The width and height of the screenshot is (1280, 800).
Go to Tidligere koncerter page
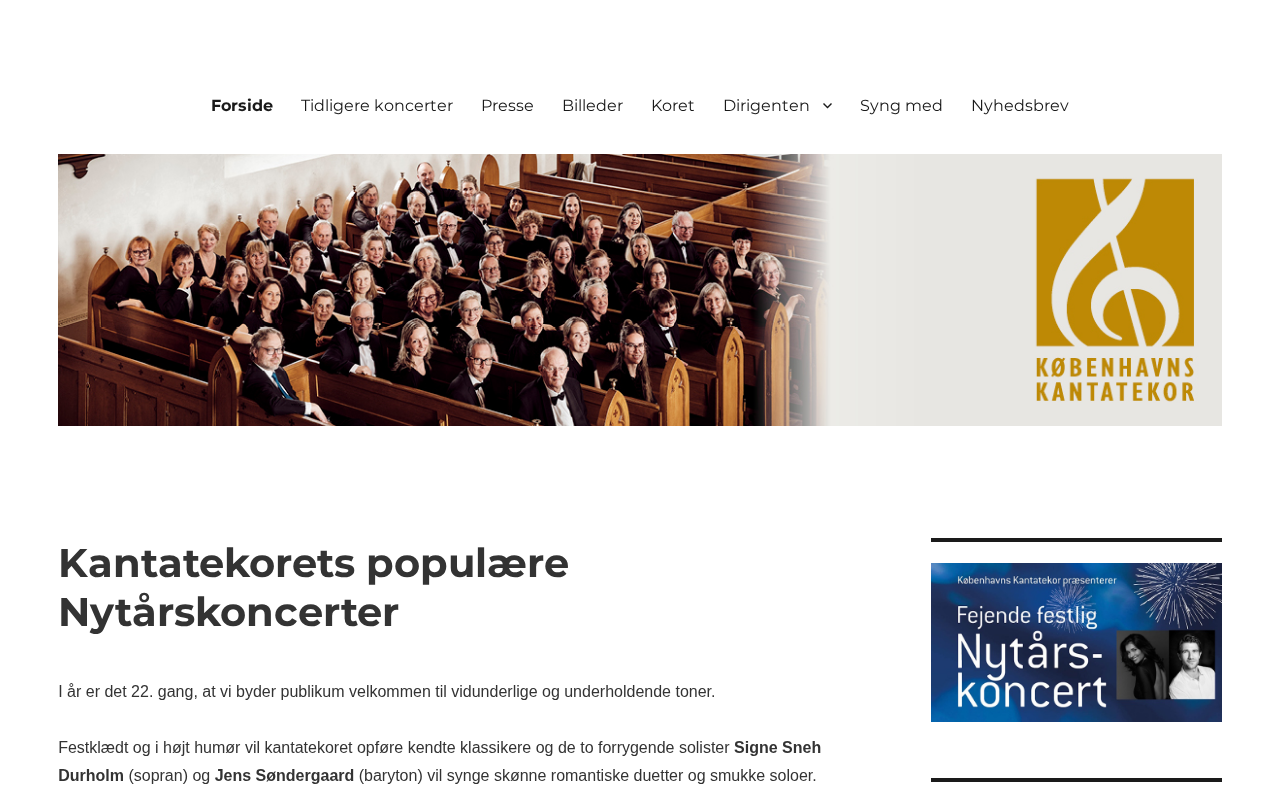[377, 106]
